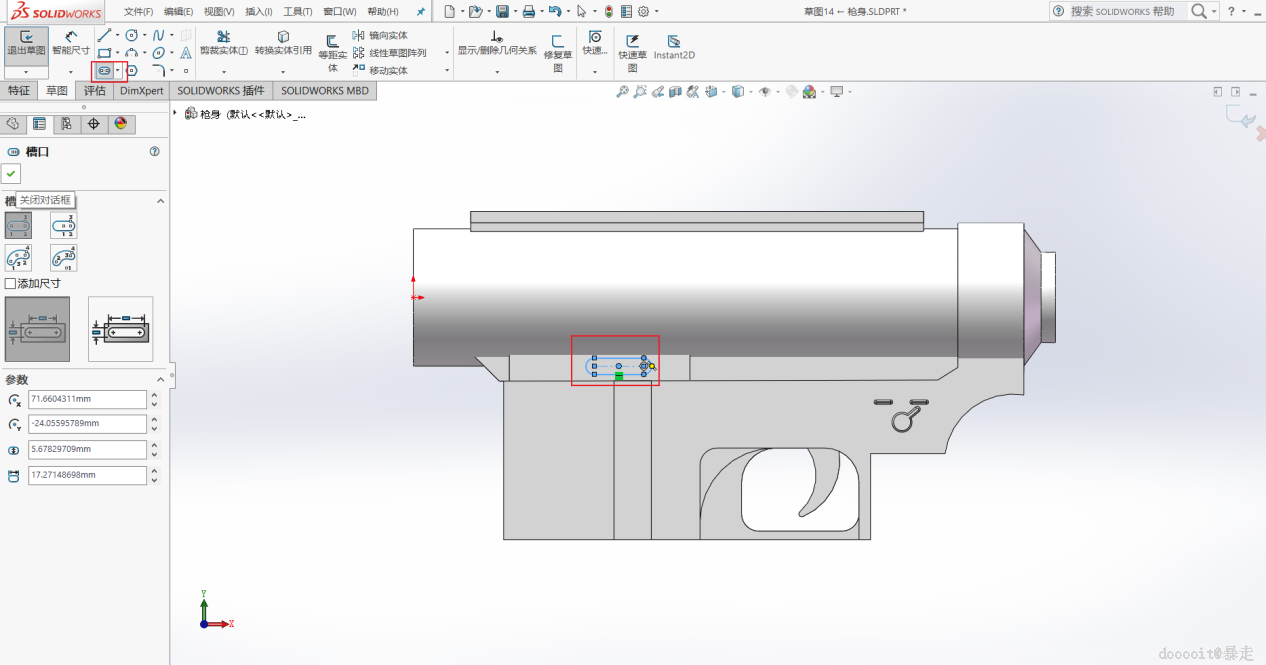Collapse the Parameters (参数) section

coord(160,380)
